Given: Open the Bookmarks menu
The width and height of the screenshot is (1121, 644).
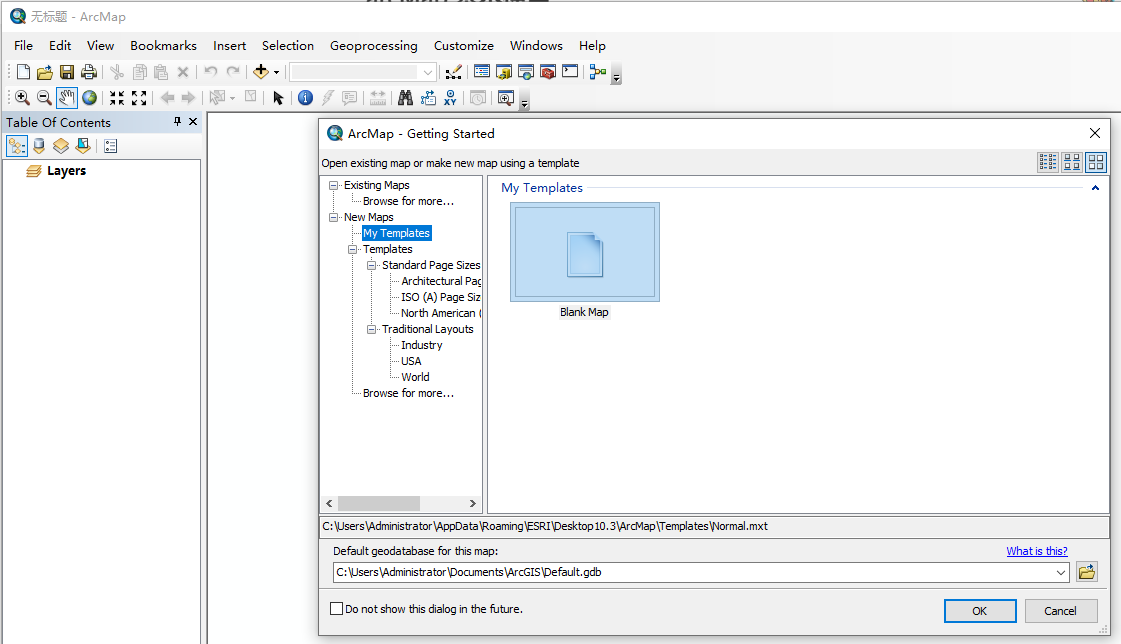Looking at the screenshot, I should click(x=163, y=45).
